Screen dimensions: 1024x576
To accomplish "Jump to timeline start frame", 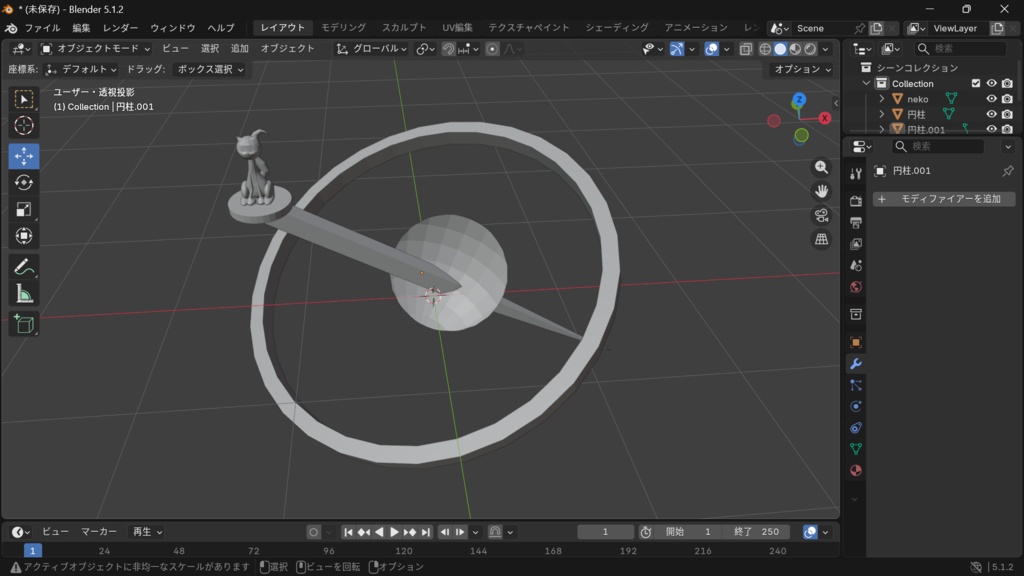I will [x=348, y=532].
